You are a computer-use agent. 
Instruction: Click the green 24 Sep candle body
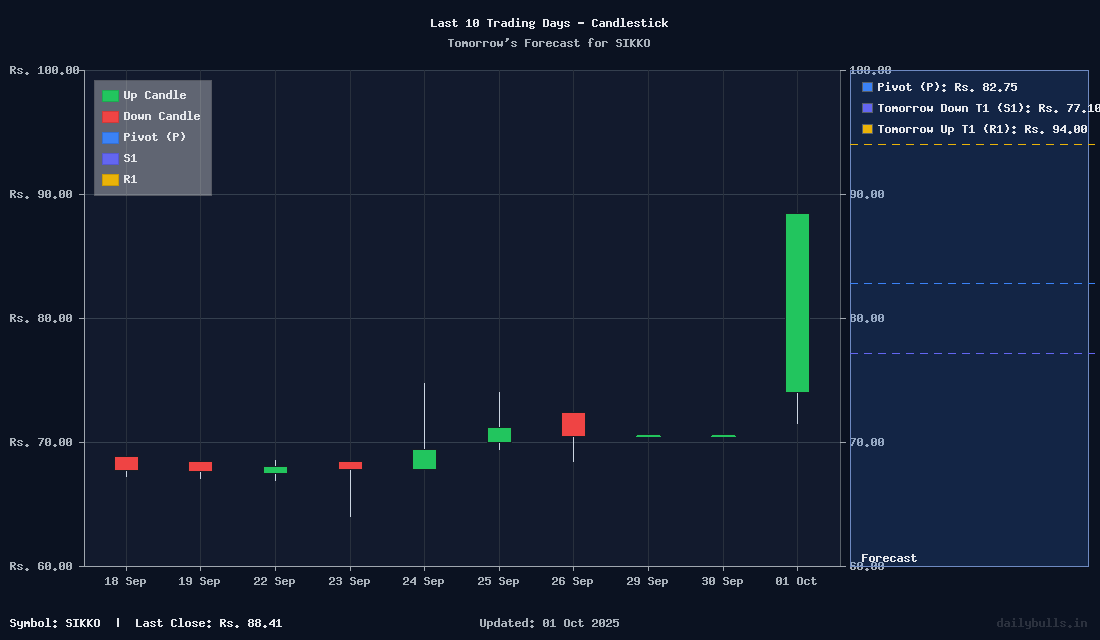tap(424, 459)
